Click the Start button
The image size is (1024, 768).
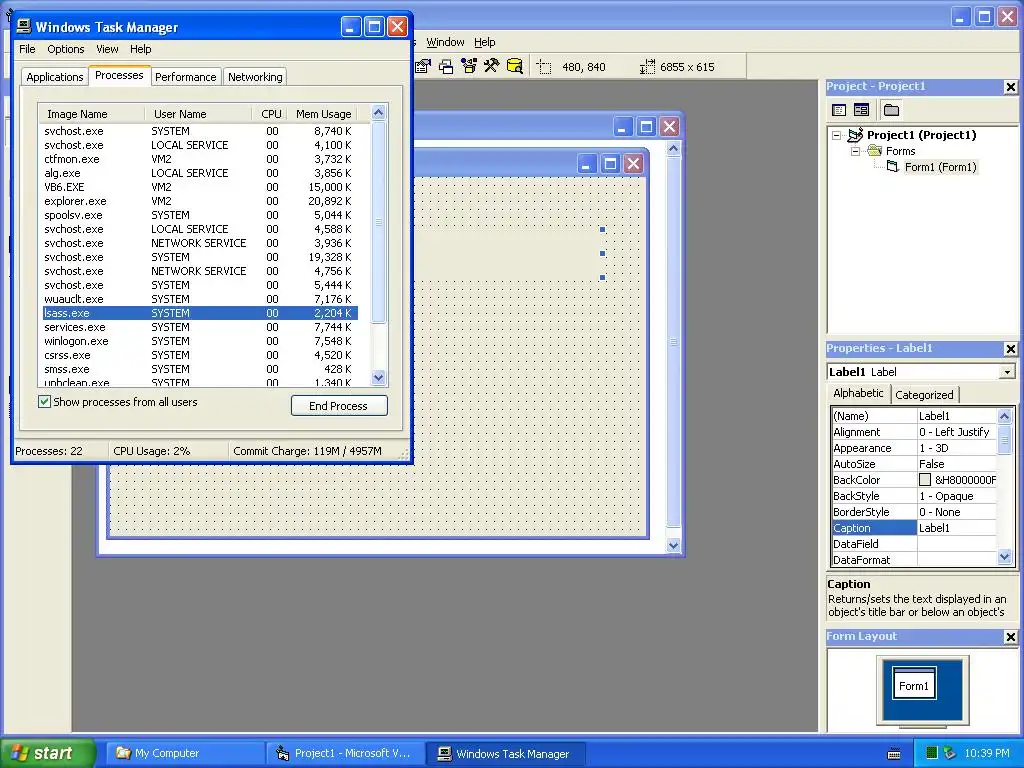coord(47,754)
